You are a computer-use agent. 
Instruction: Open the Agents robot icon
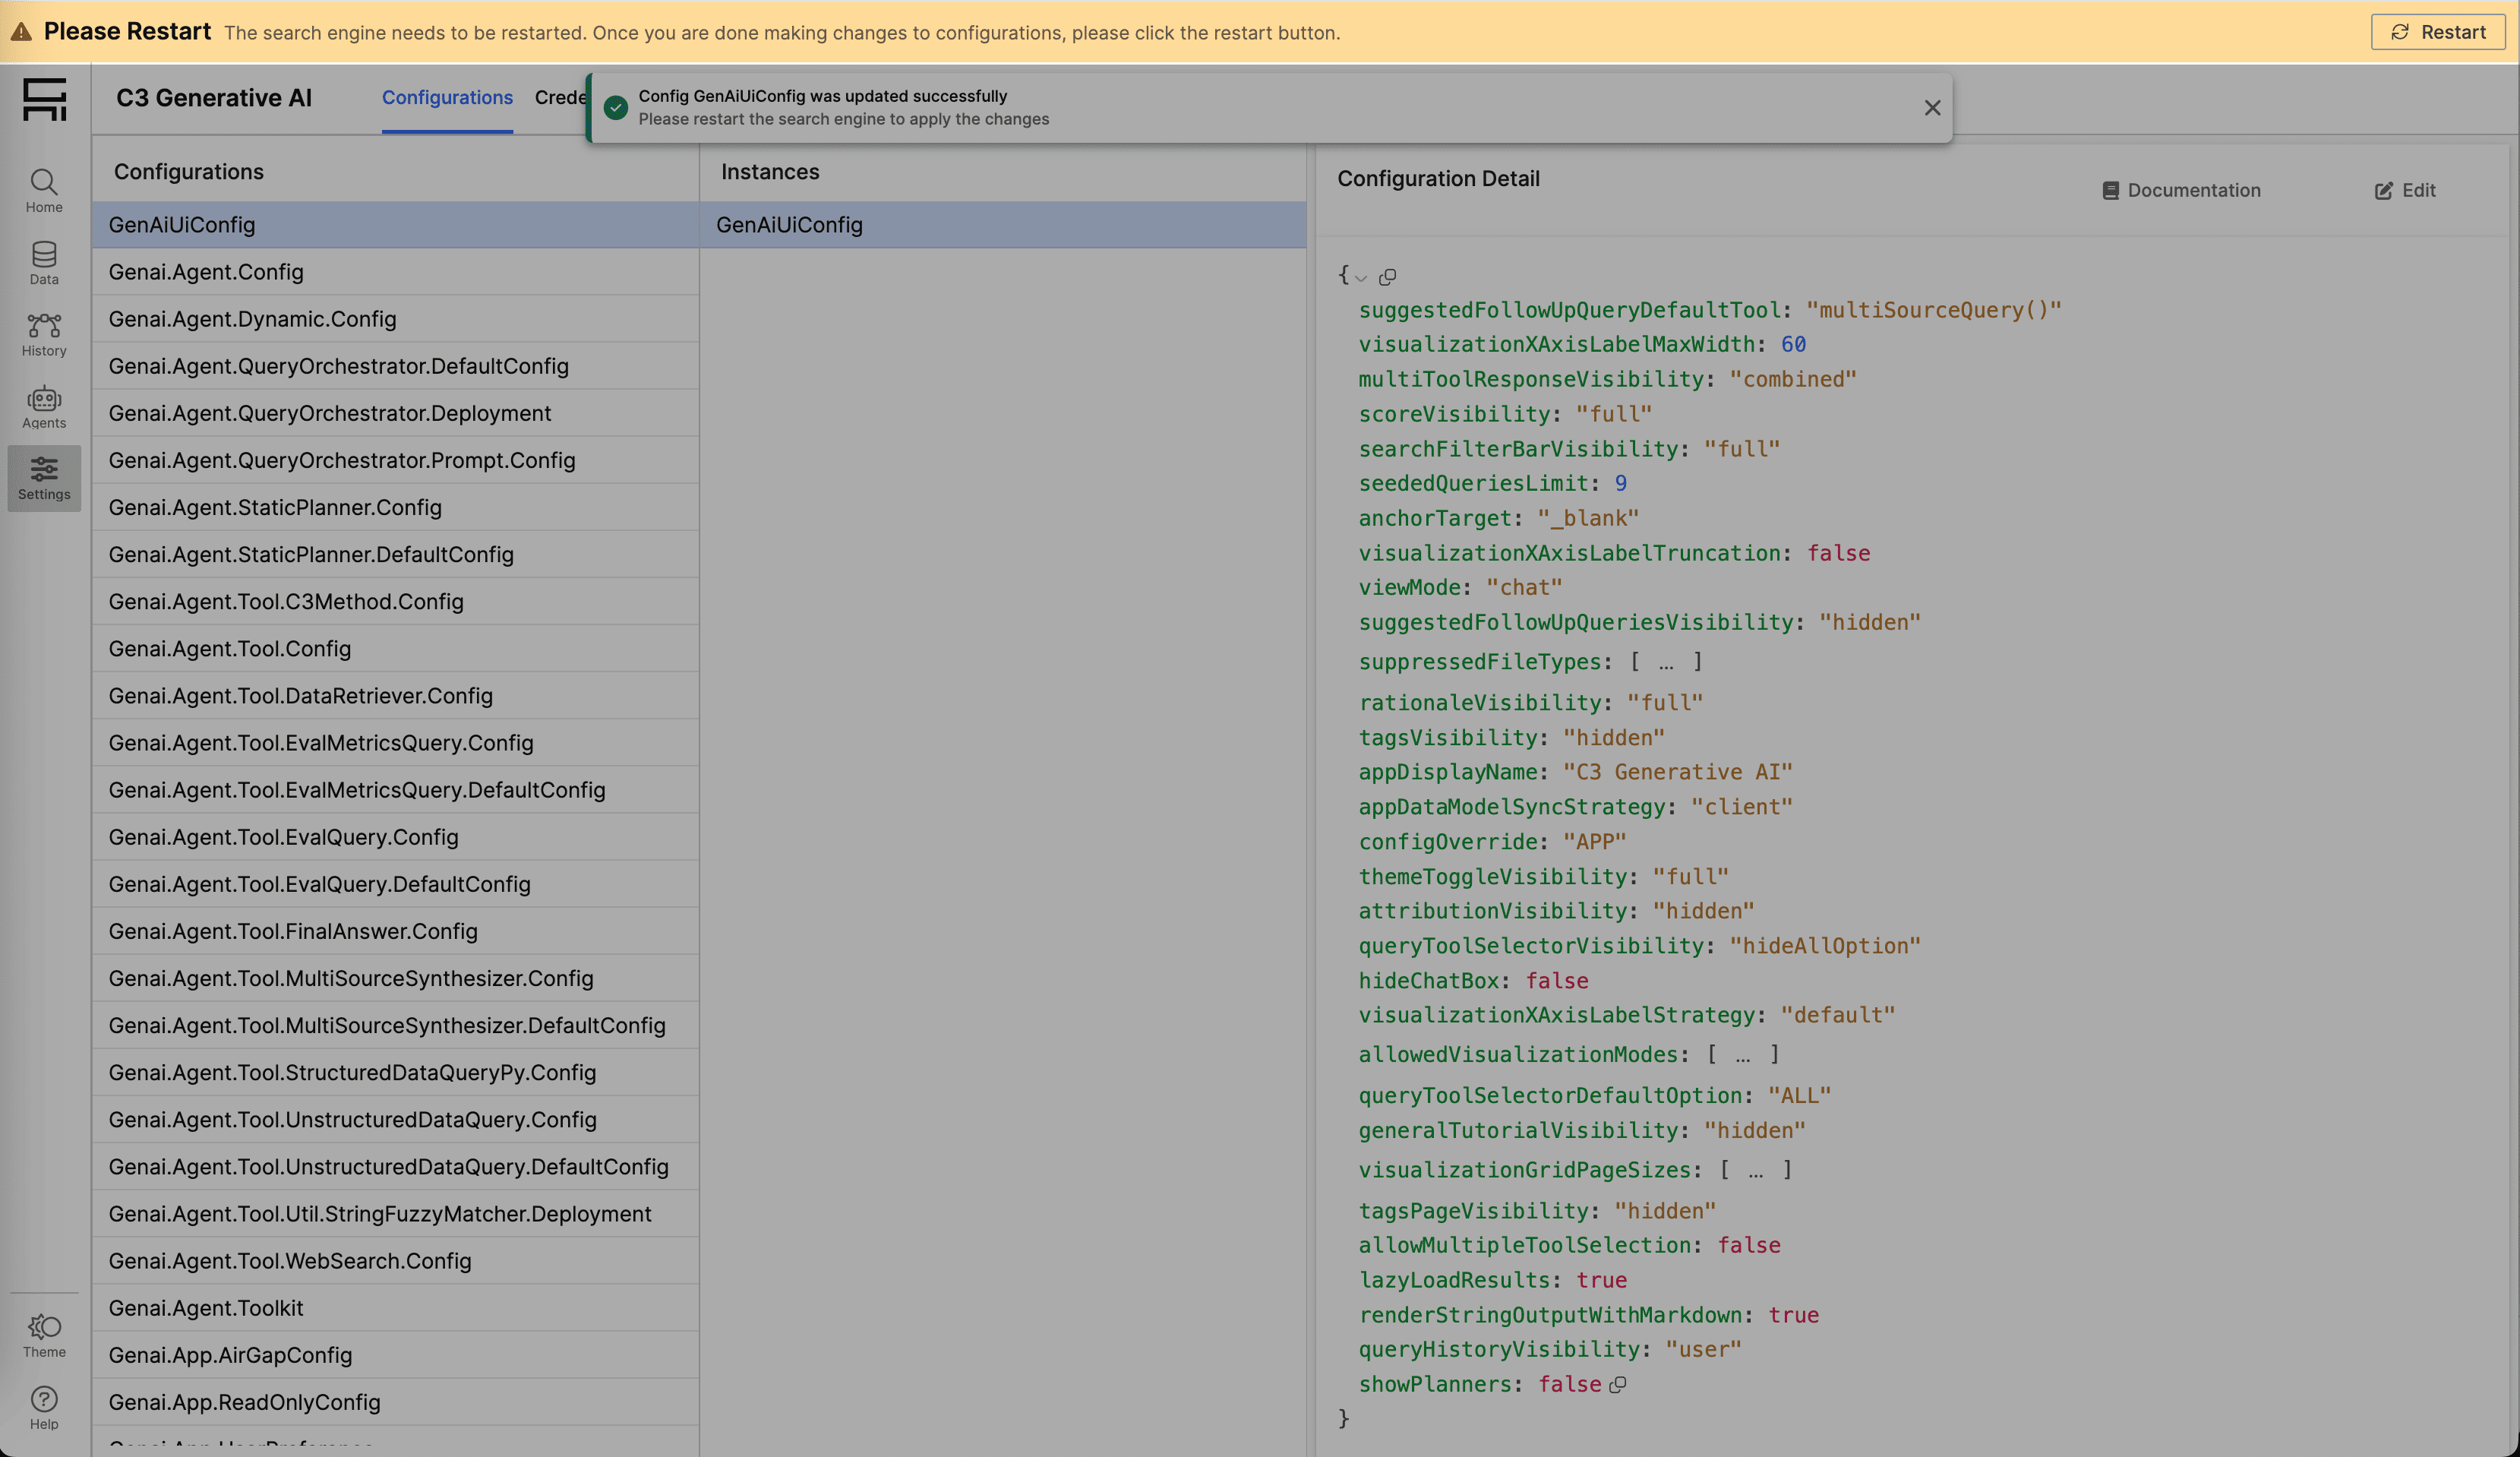(x=44, y=399)
